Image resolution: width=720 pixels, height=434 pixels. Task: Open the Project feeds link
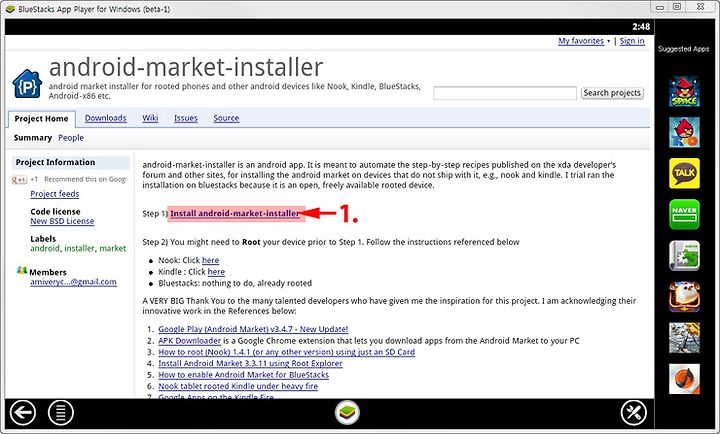click(x=55, y=194)
